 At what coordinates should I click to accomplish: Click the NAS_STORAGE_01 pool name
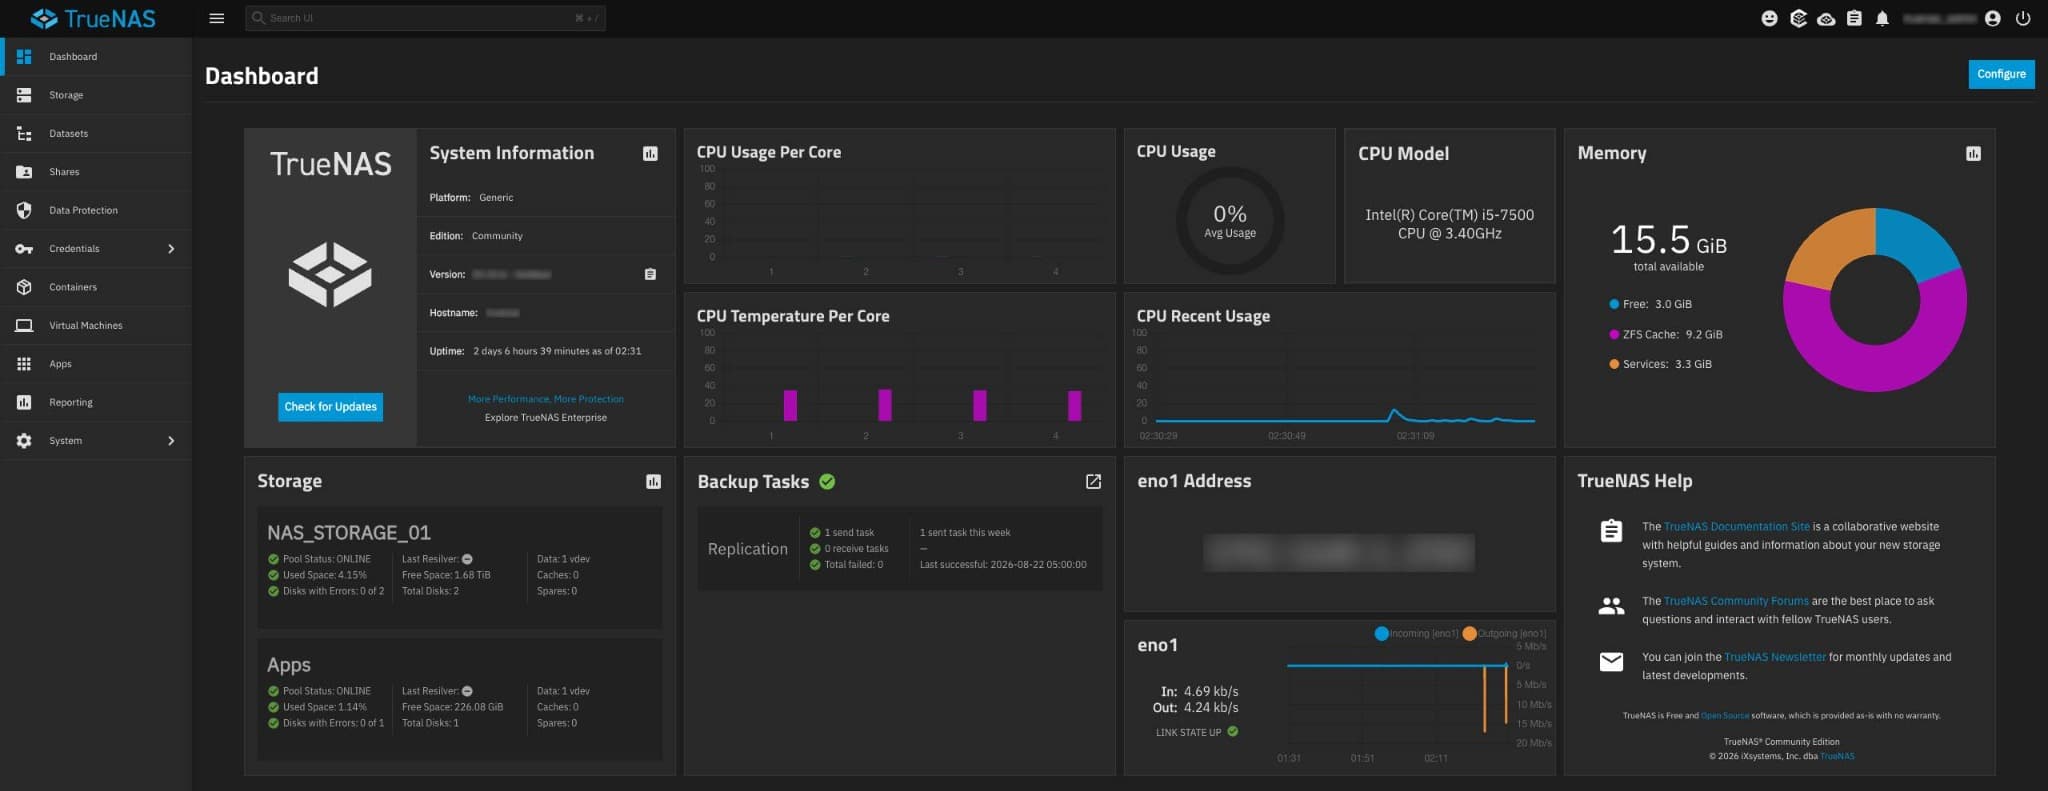pos(349,533)
